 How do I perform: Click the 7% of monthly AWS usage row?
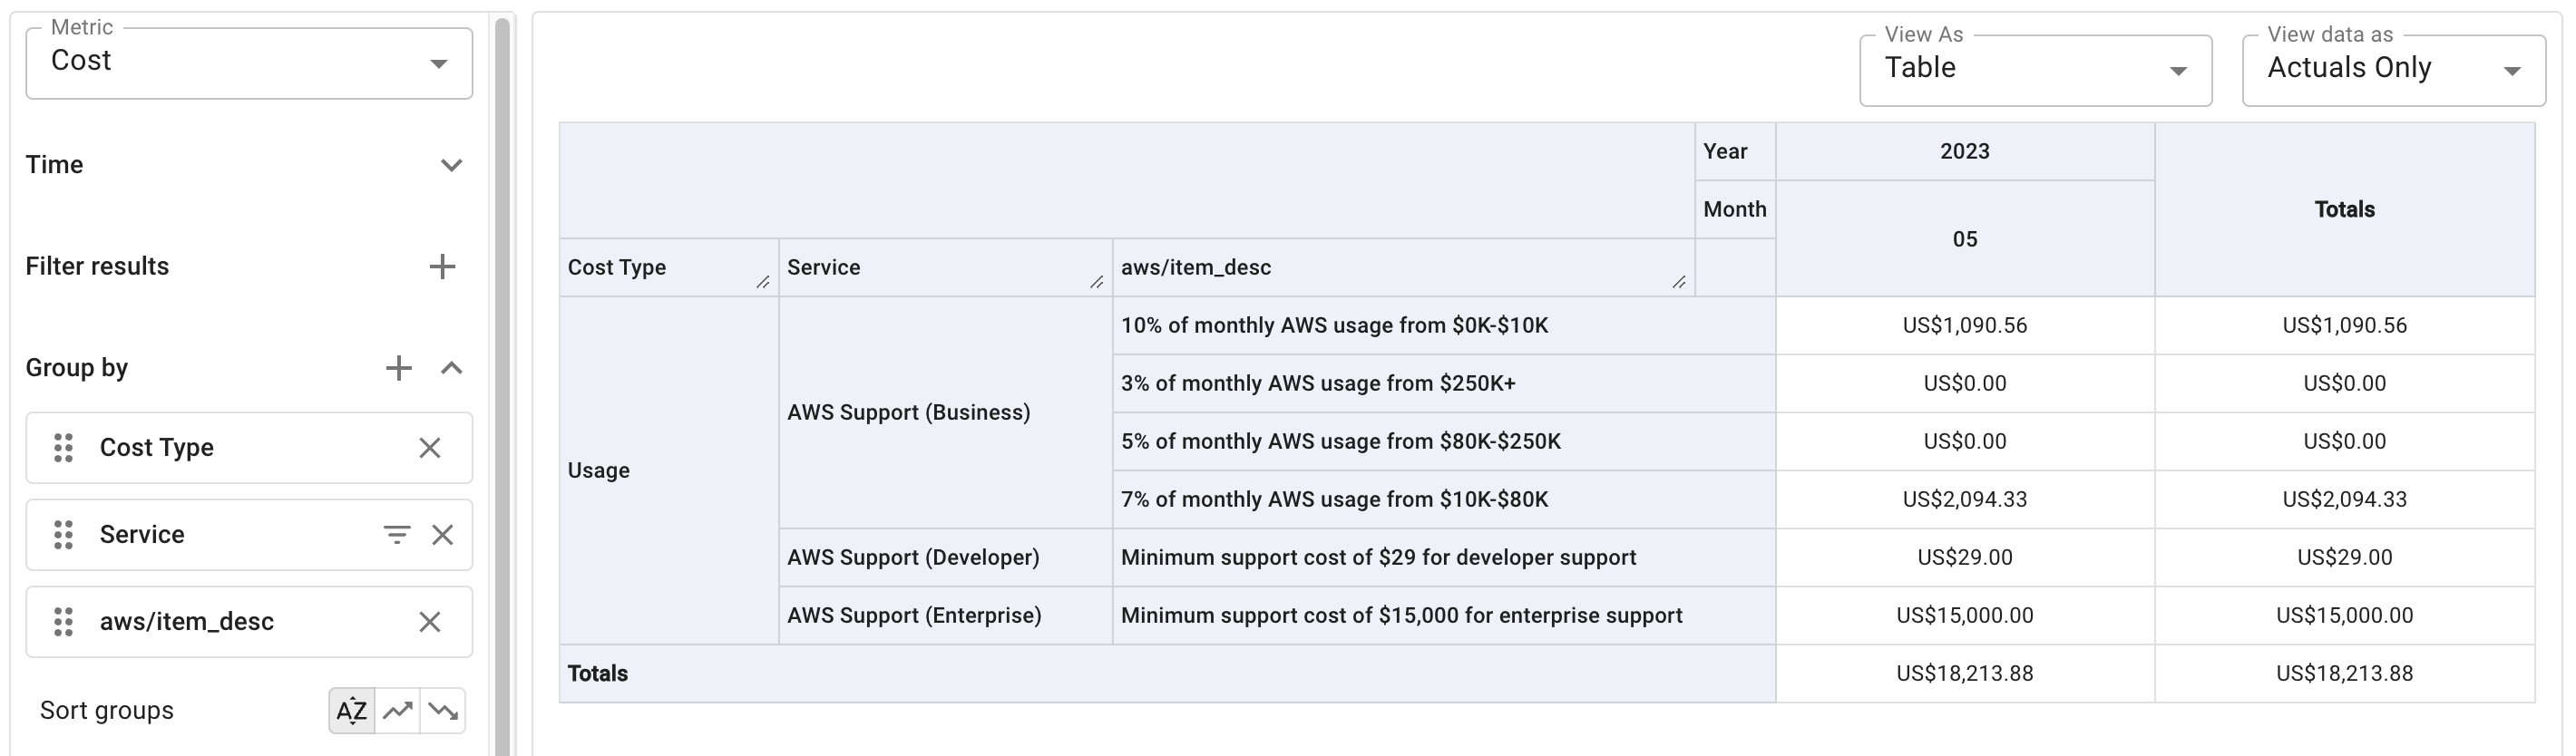(x=1444, y=499)
